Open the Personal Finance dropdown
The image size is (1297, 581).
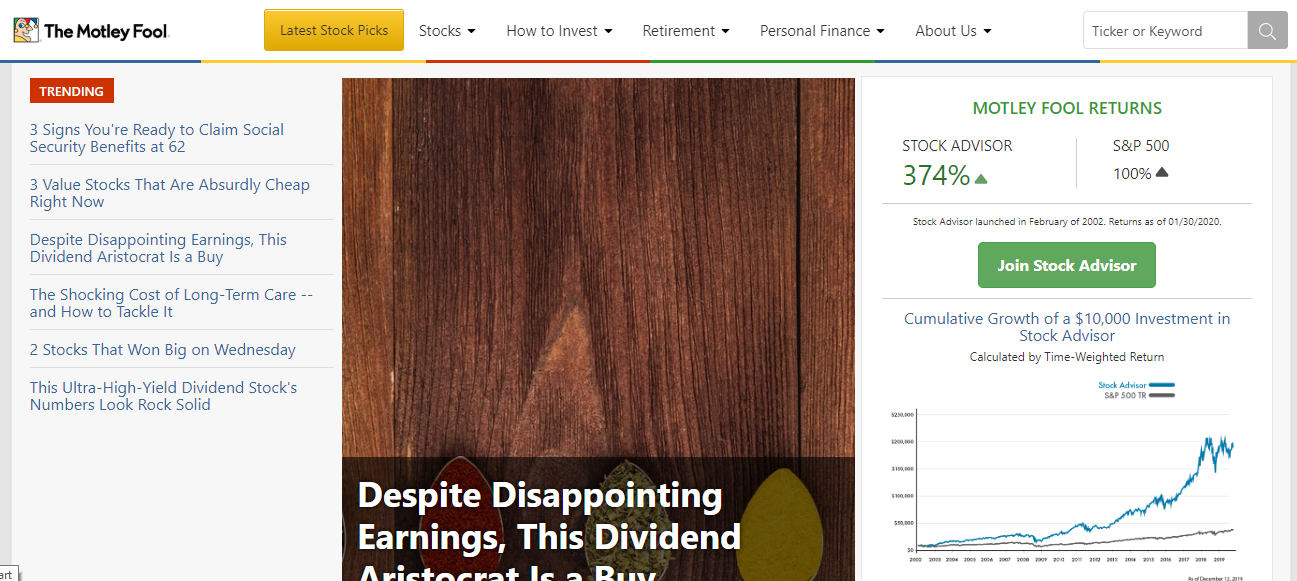click(822, 30)
